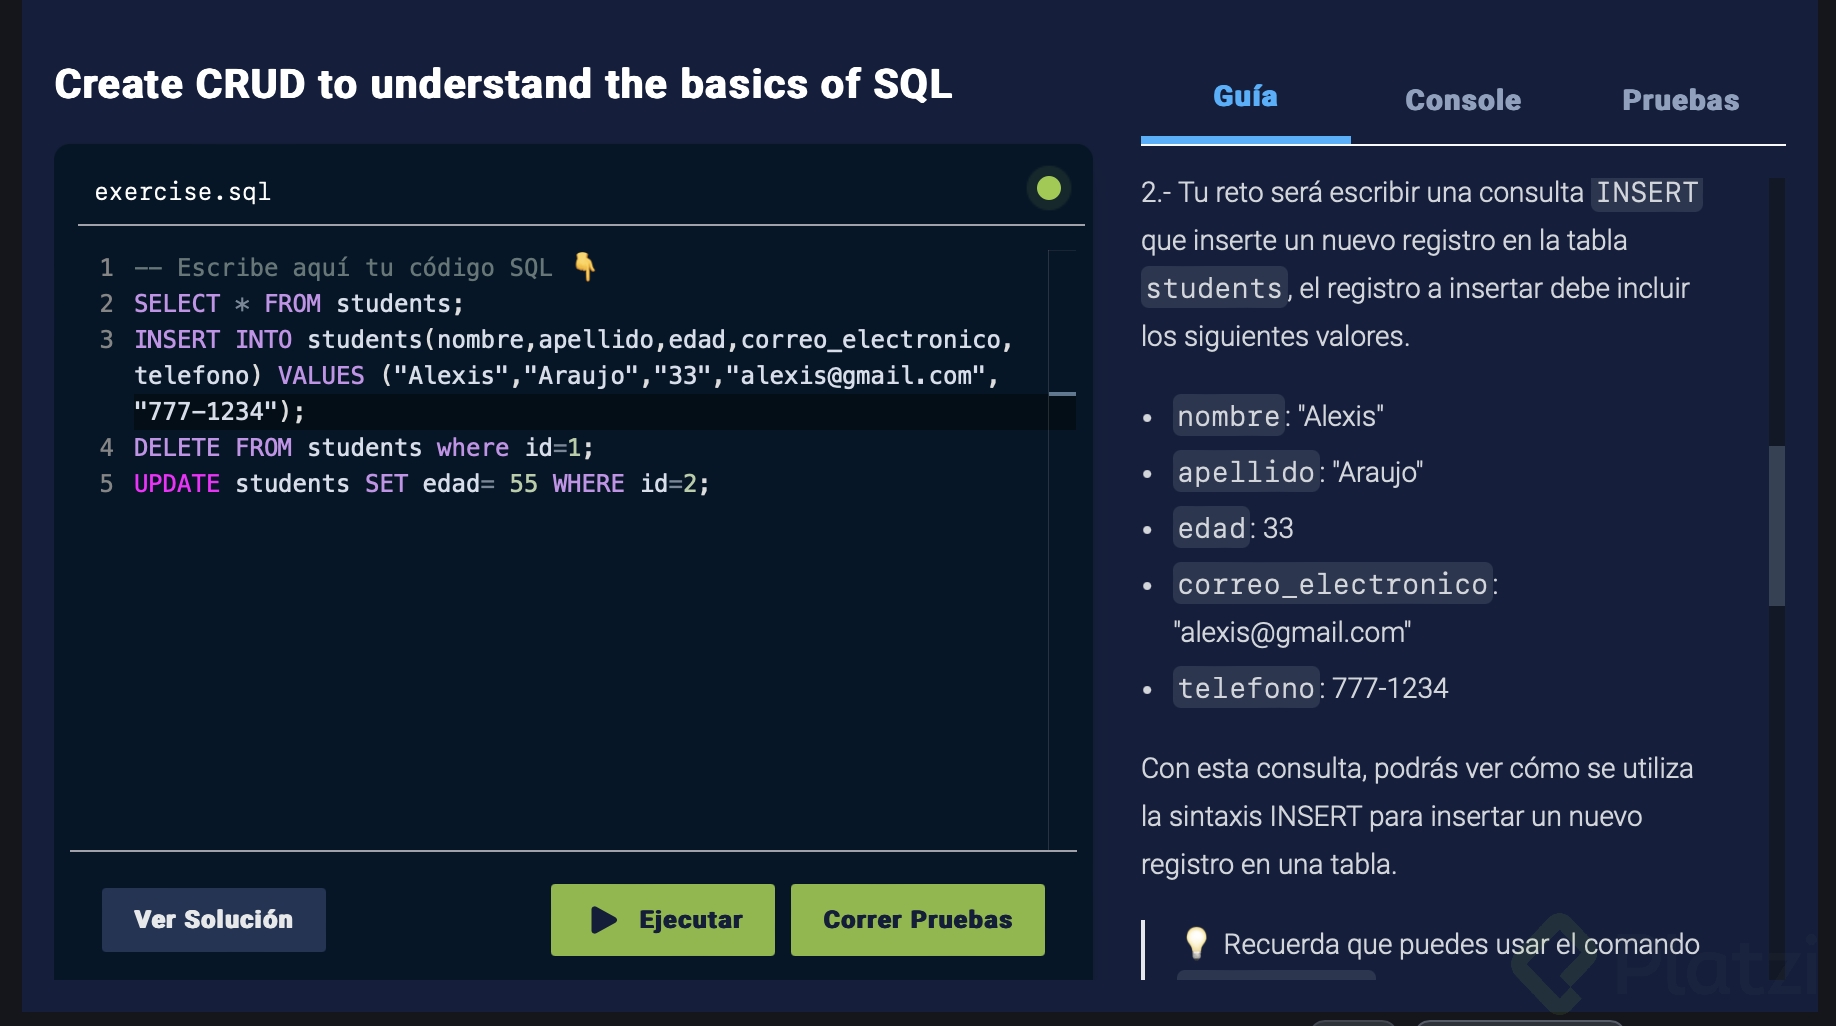Click the green status dot indicator
1836x1026 pixels.
1048,188
